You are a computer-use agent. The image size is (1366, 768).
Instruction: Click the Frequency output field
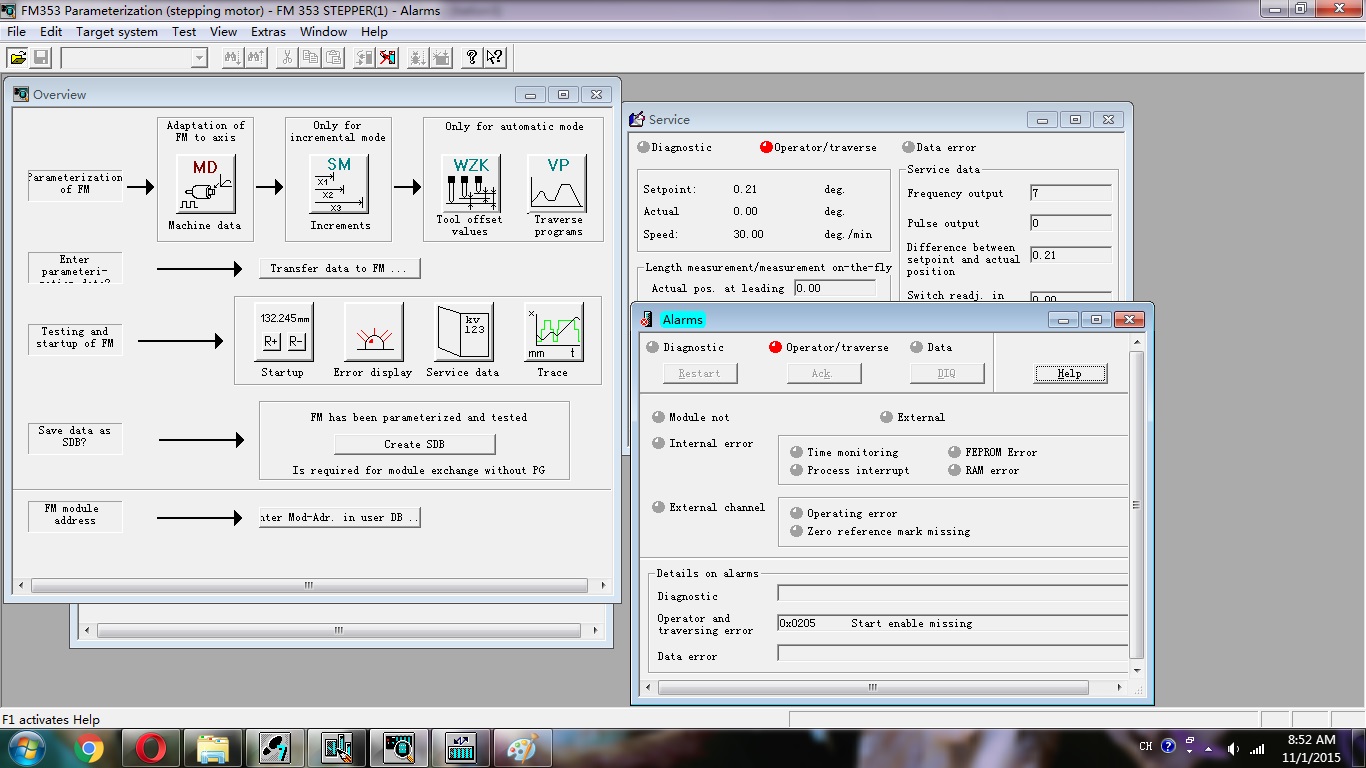coord(1070,193)
